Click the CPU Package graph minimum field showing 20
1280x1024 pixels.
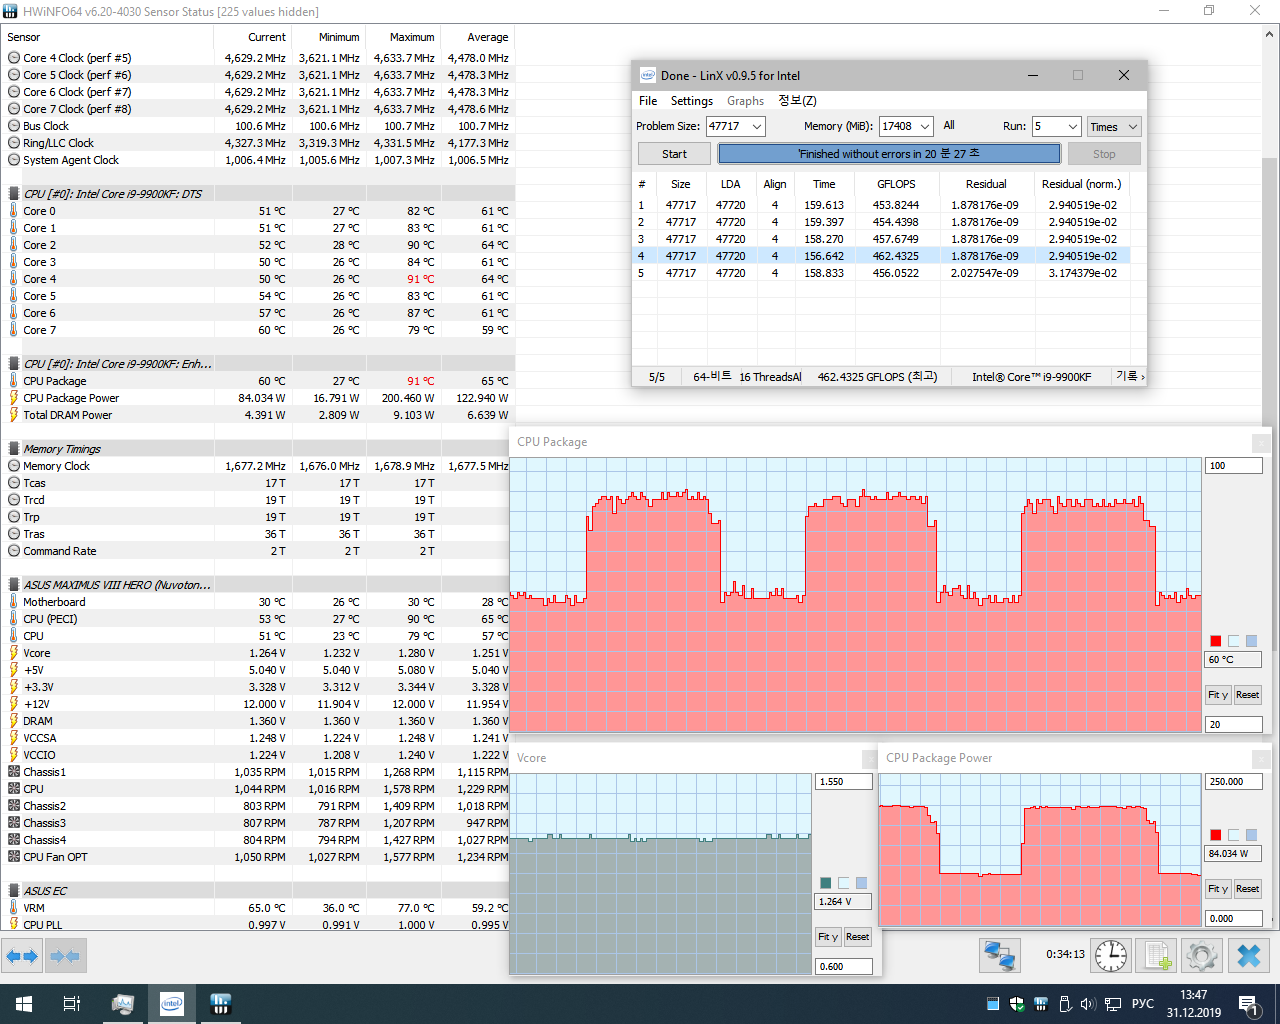tap(1234, 725)
